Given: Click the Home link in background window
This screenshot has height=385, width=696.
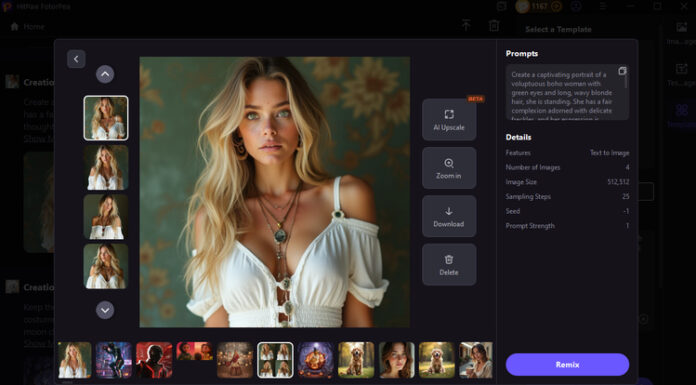Looking at the screenshot, I should coord(28,27).
